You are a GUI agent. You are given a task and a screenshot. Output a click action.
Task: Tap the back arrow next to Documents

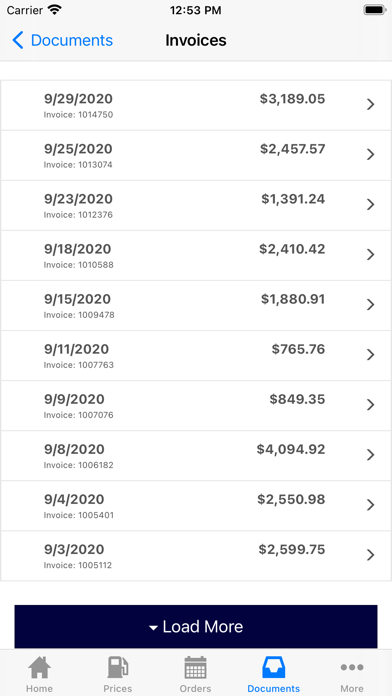coord(18,40)
